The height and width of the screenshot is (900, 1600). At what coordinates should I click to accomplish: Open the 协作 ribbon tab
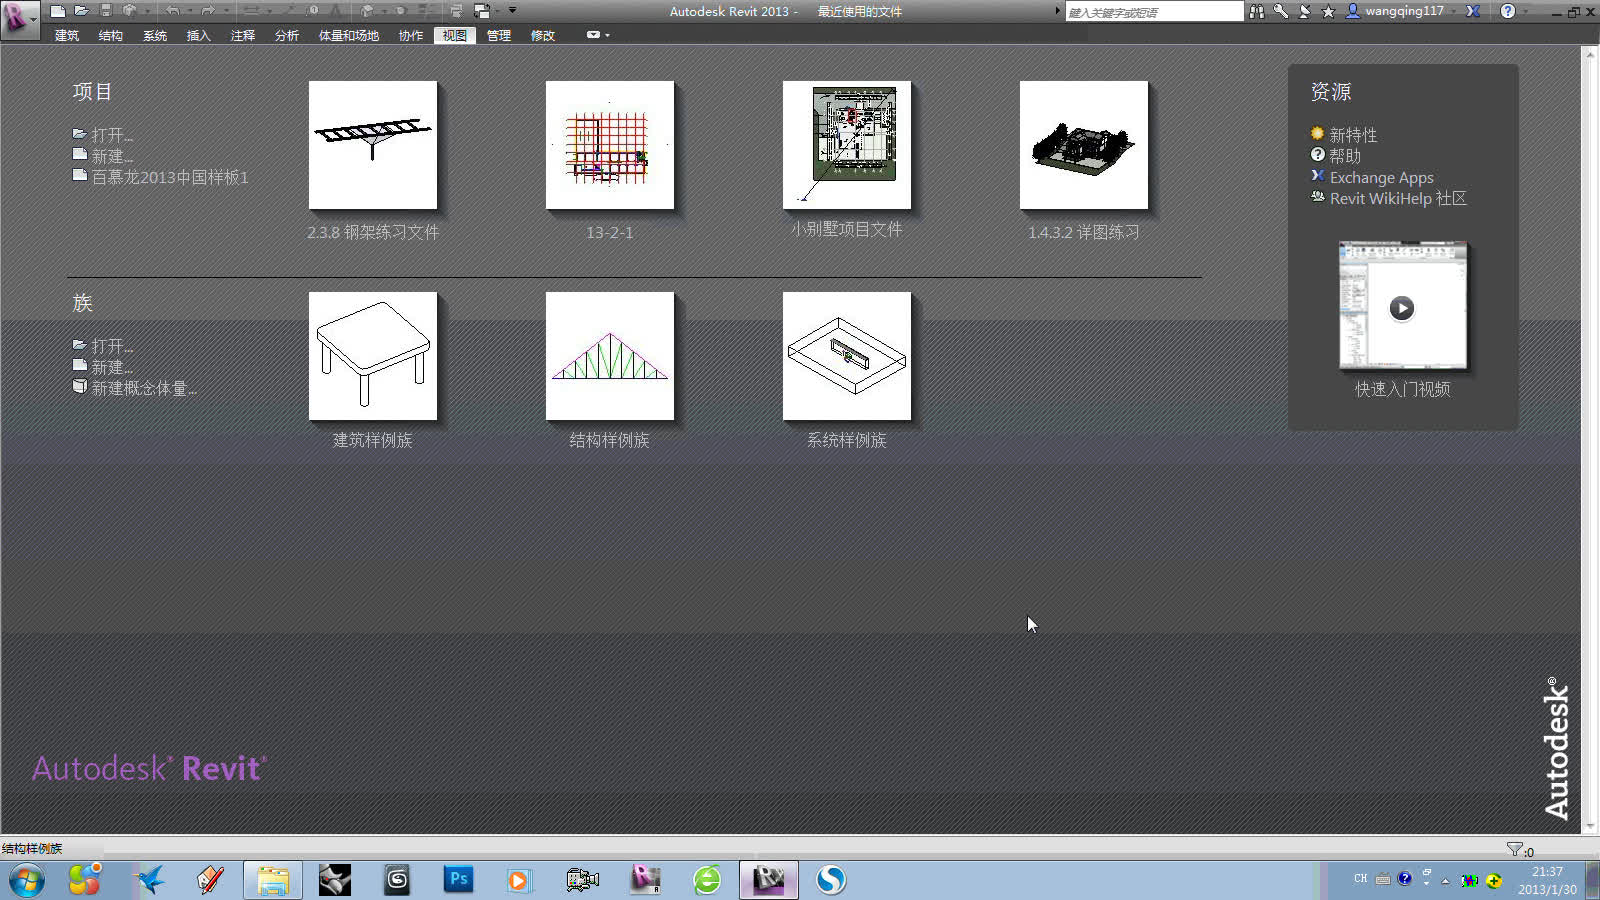tap(411, 35)
